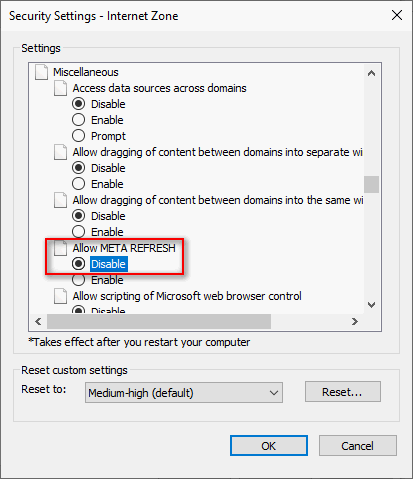Select Enable under Allow META REFRESH
413x479 pixels.
pos(78,280)
